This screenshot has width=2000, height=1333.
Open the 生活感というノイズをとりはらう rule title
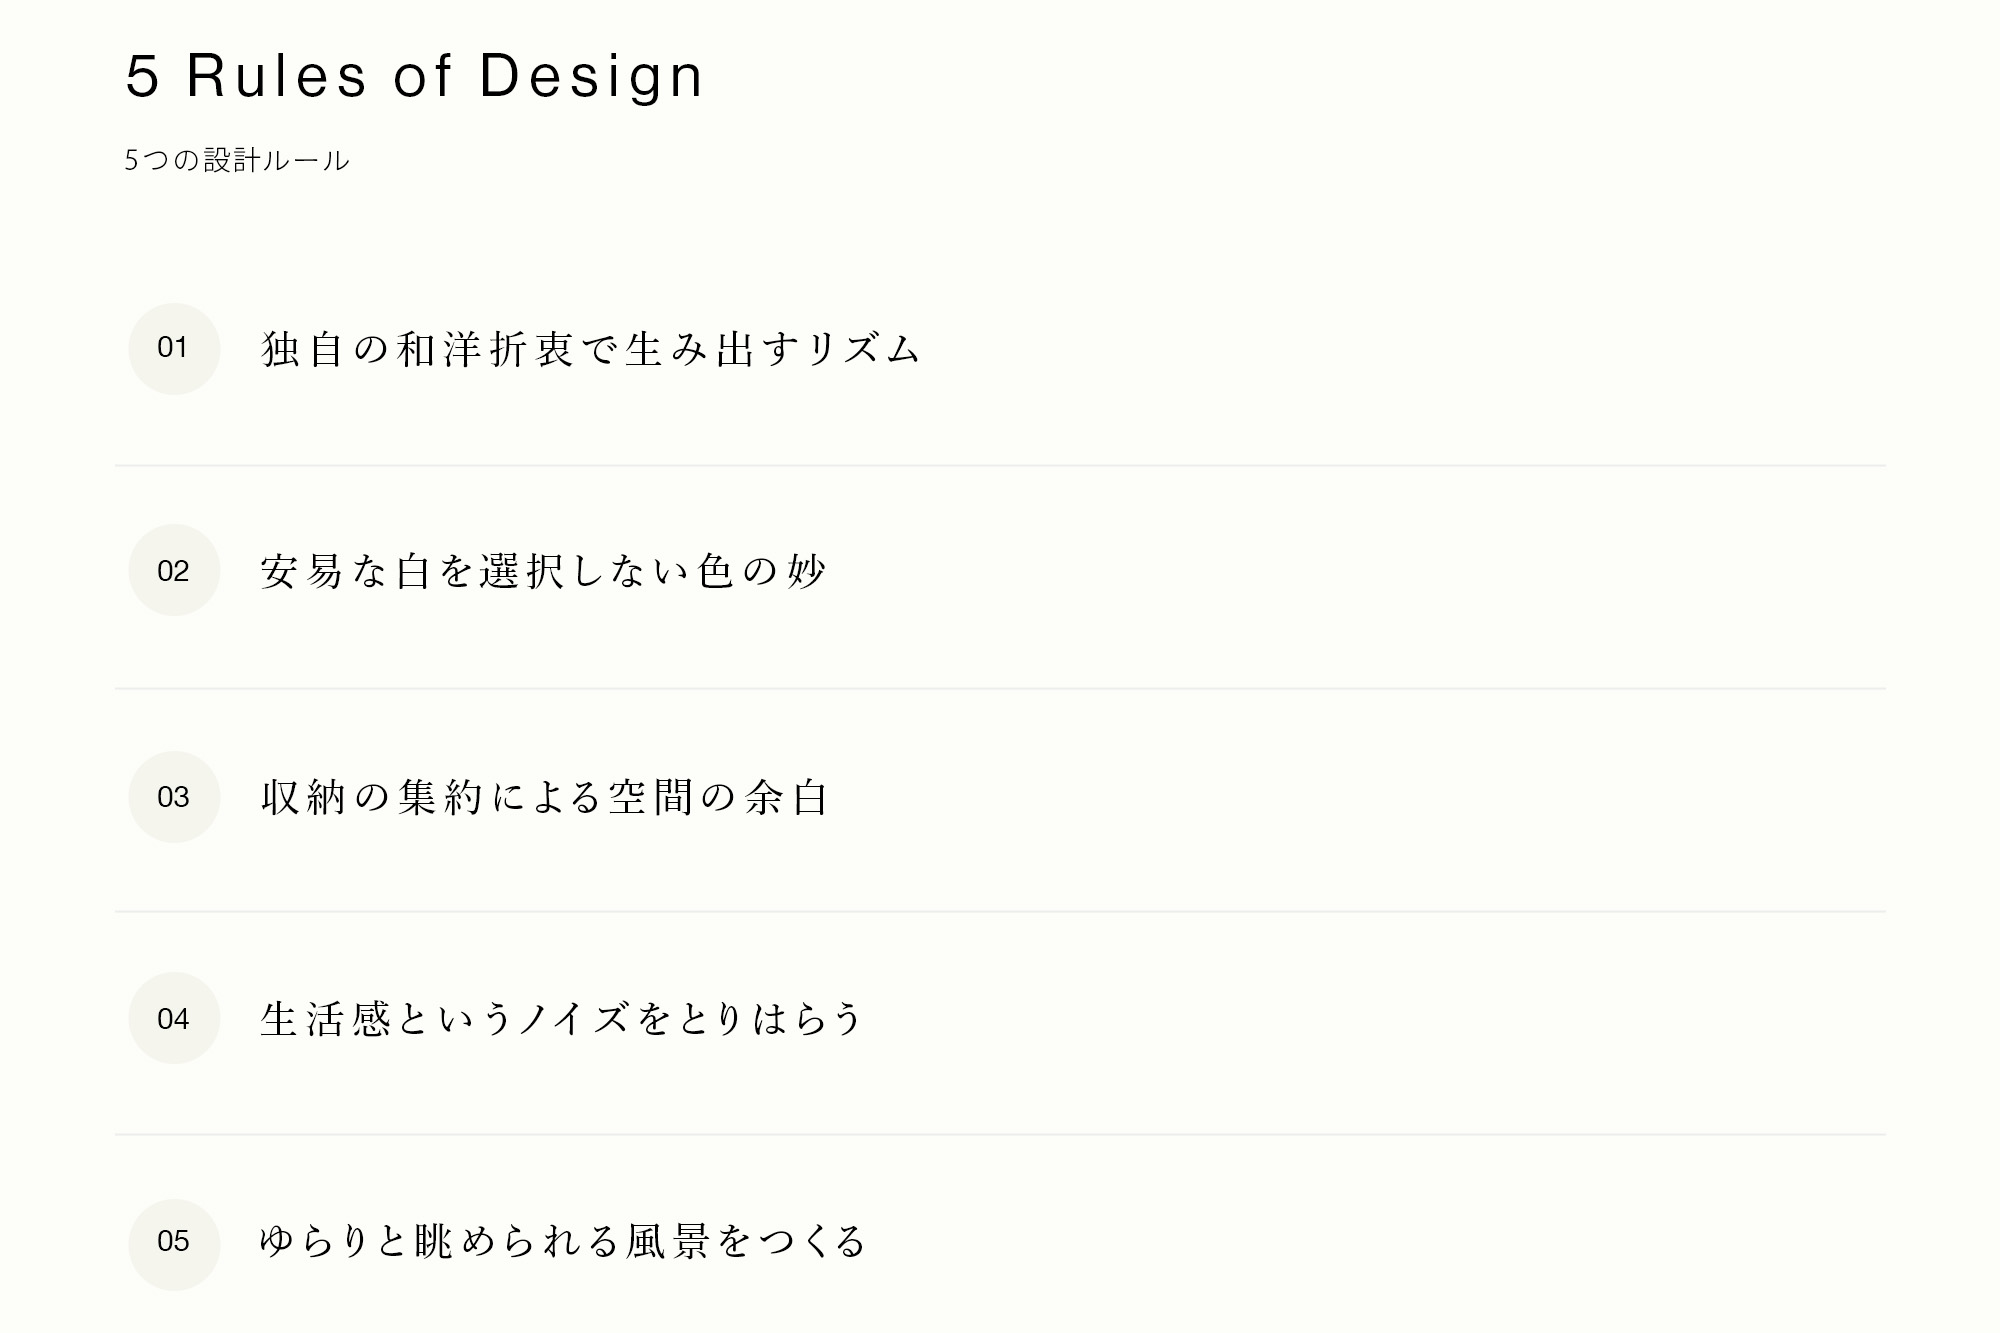(561, 1020)
